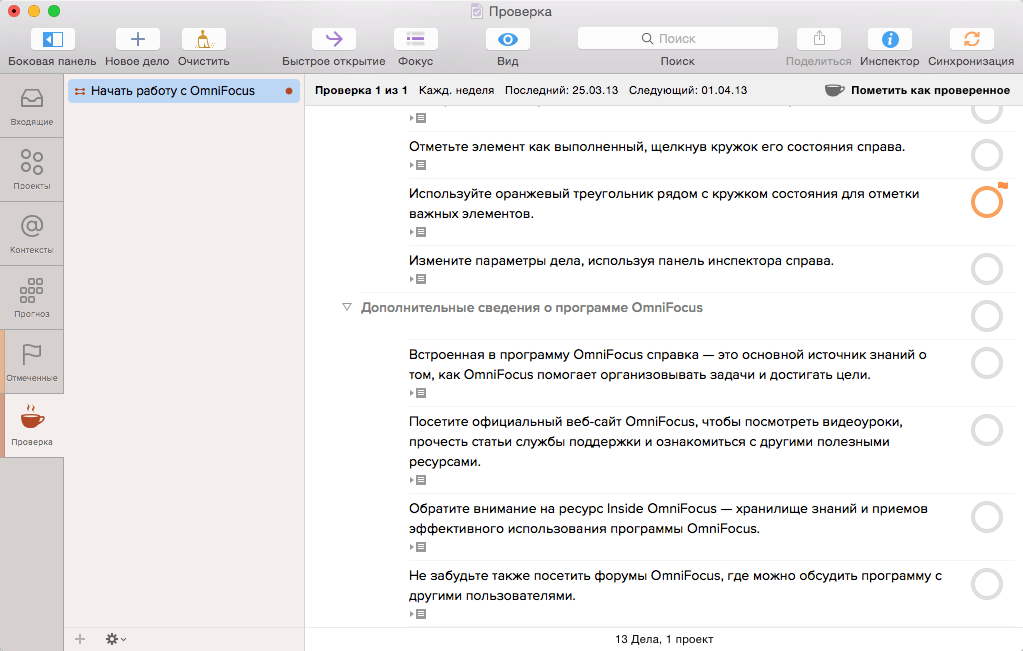The height and width of the screenshot is (651, 1023).
Task: Click the Синхронизация sync icon
Action: (x=971, y=39)
